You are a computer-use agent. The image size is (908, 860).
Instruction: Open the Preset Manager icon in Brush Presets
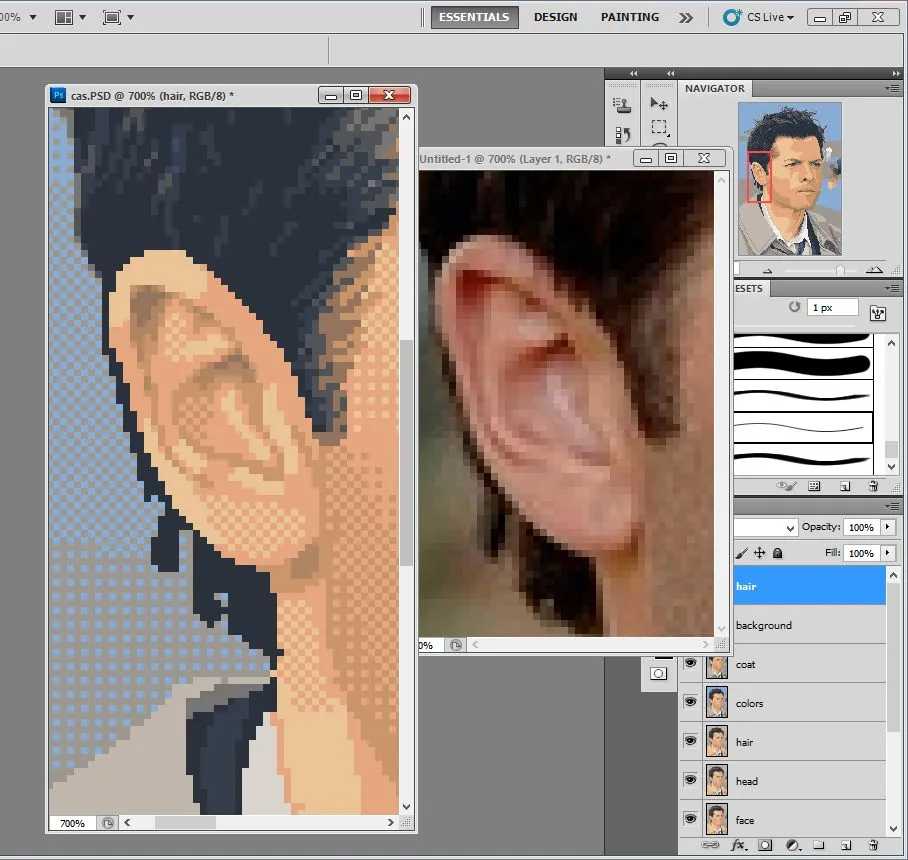click(x=814, y=486)
